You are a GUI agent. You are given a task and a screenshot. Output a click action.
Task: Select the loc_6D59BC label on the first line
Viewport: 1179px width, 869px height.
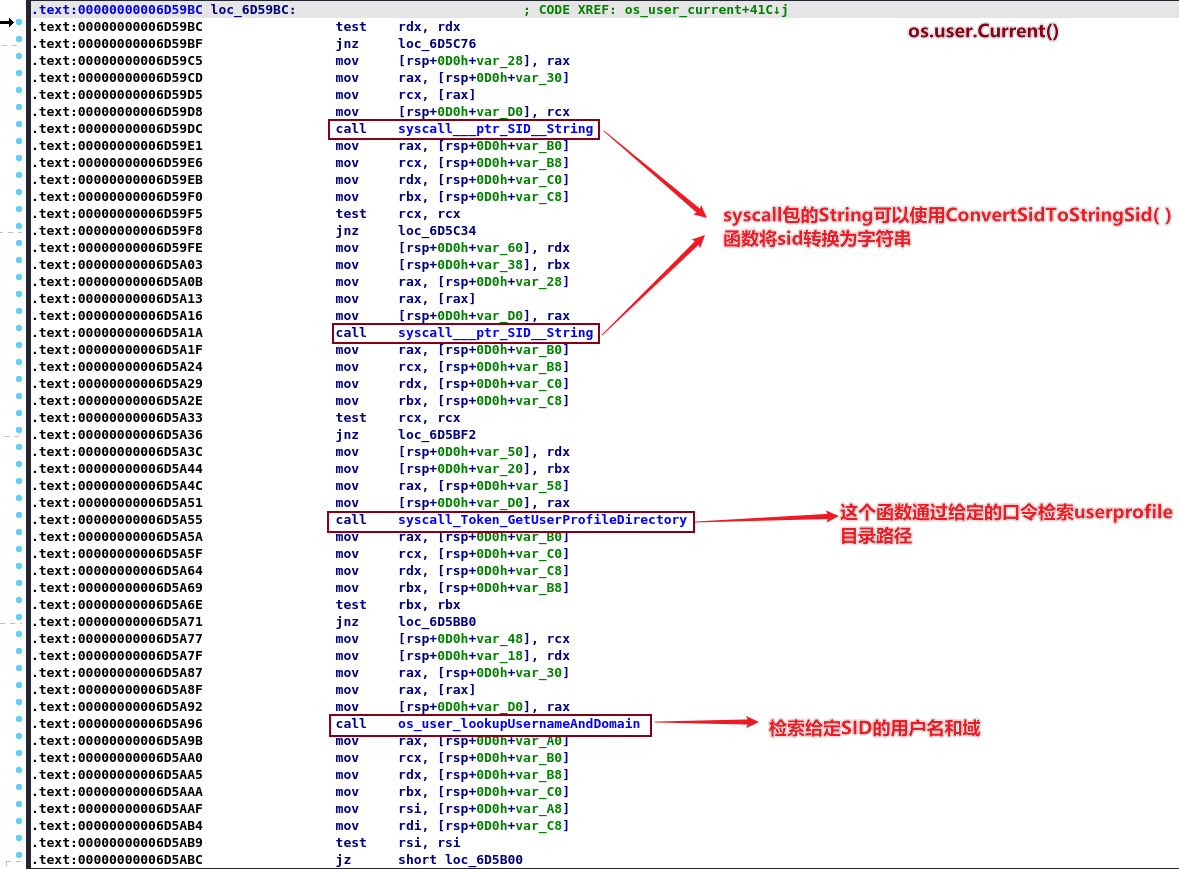[253, 10]
